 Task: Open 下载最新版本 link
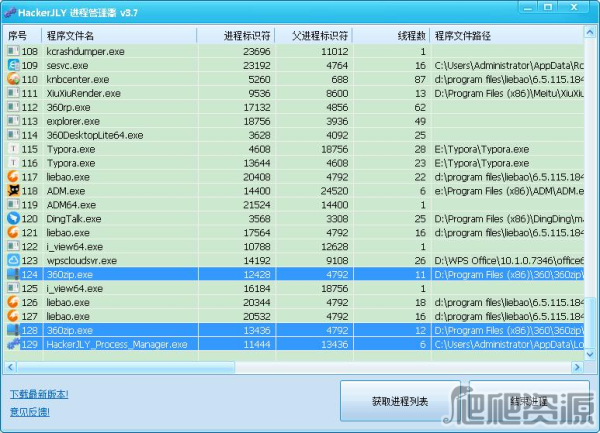(x=39, y=394)
